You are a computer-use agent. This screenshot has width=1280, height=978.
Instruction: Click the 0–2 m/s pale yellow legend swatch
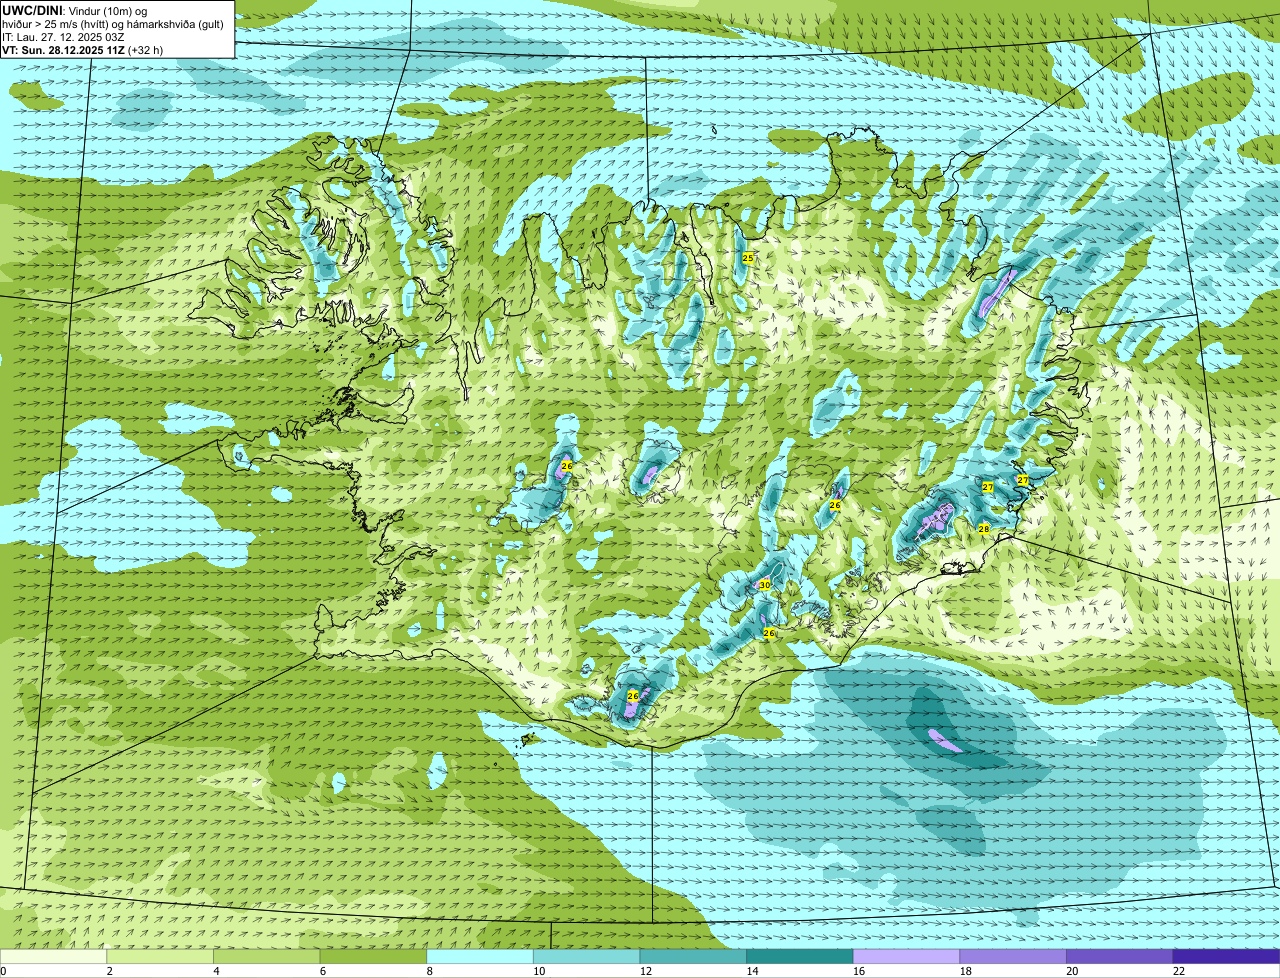pyautogui.click(x=53, y=956)
